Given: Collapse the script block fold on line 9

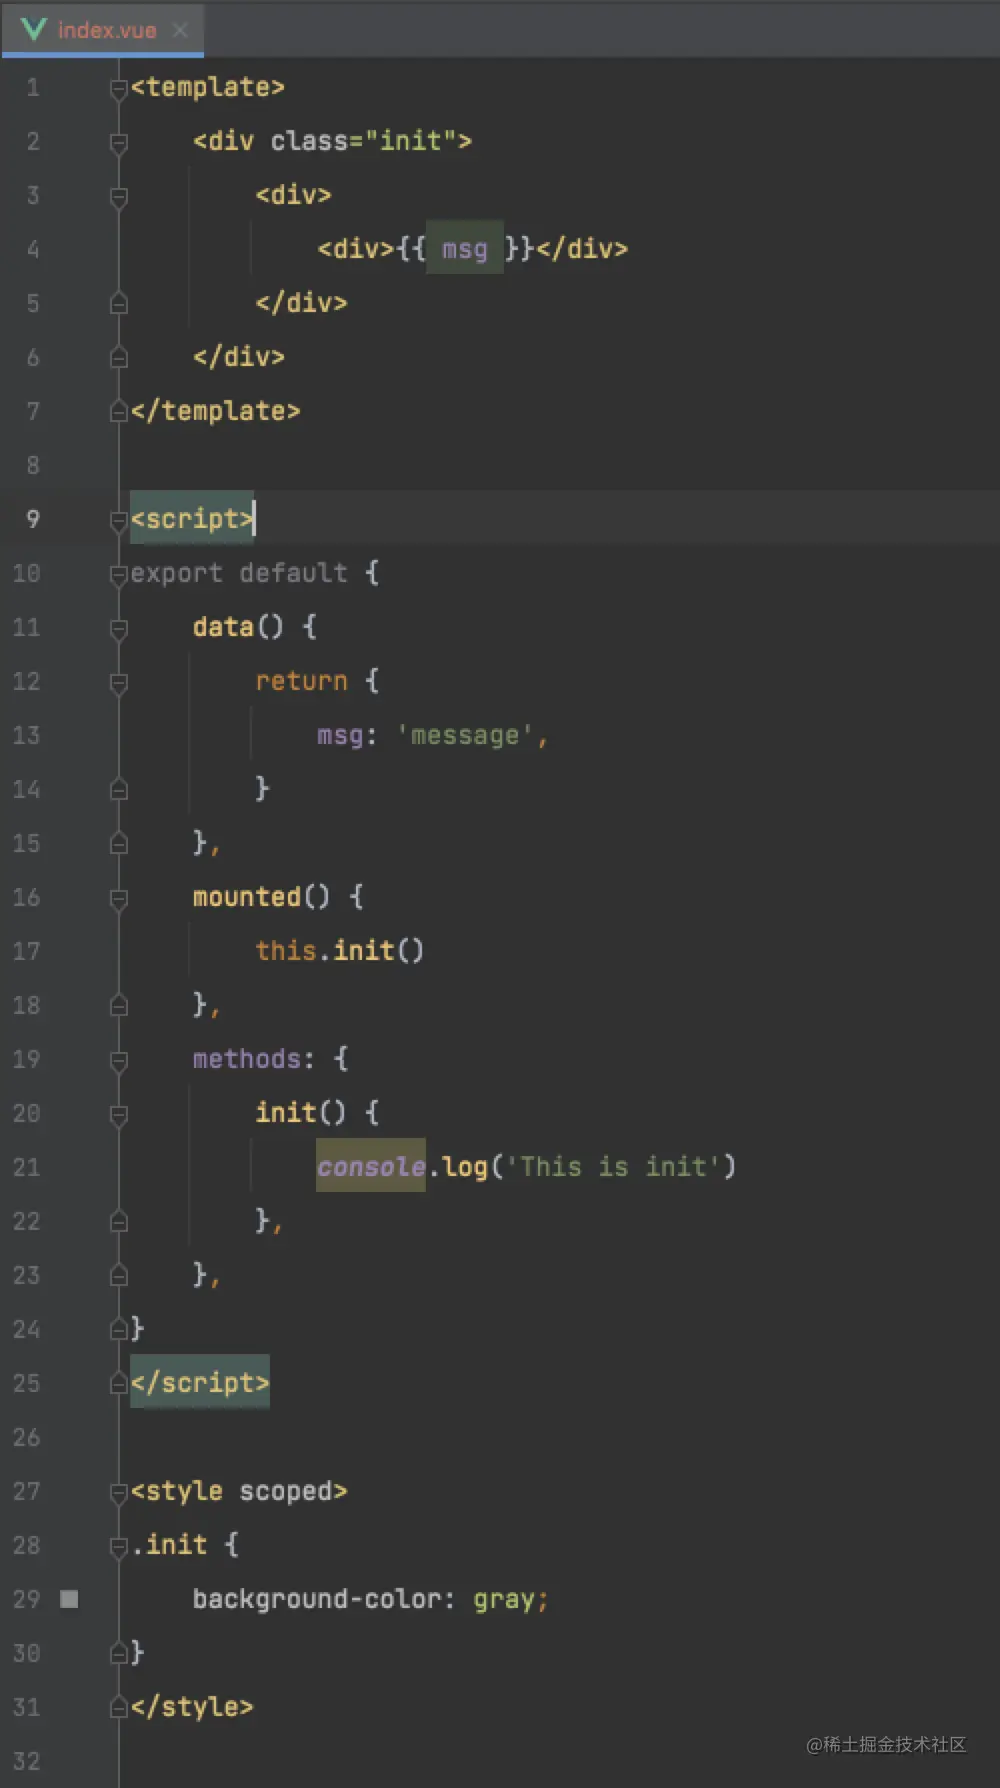Looking at the screenshot, I should coord(119,520).
